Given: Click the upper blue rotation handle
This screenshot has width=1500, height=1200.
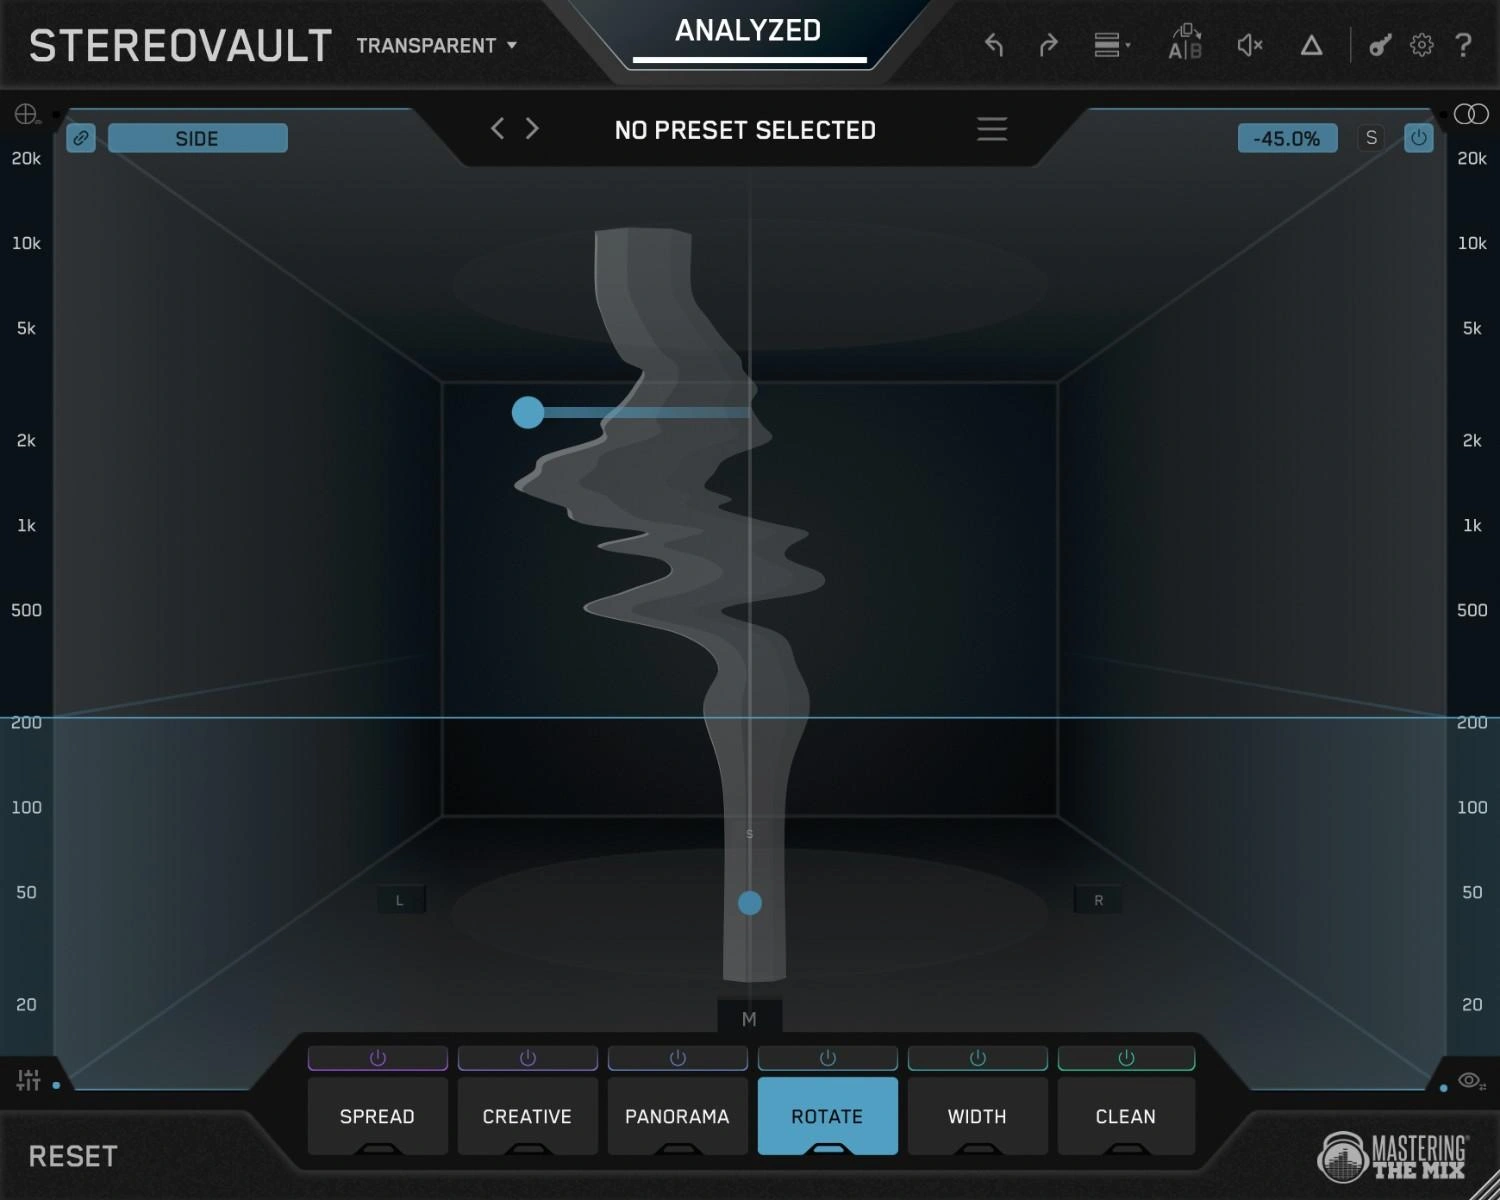Looking at the screenshot, I should [528, 412].
